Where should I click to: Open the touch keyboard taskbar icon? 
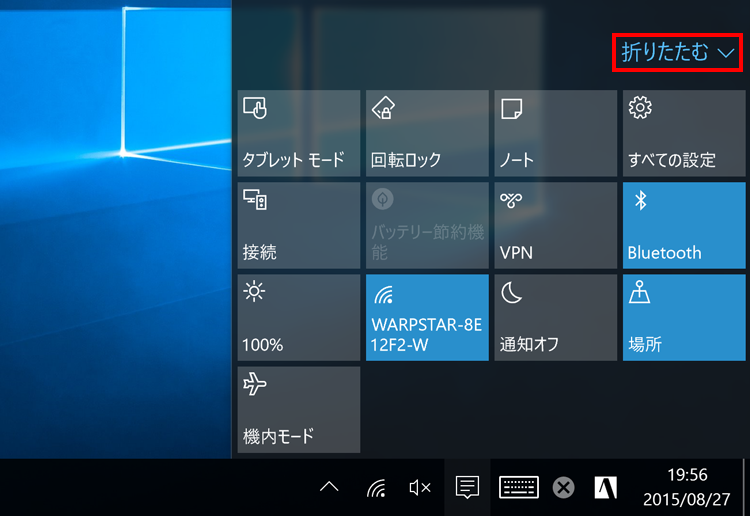[519, 488]
